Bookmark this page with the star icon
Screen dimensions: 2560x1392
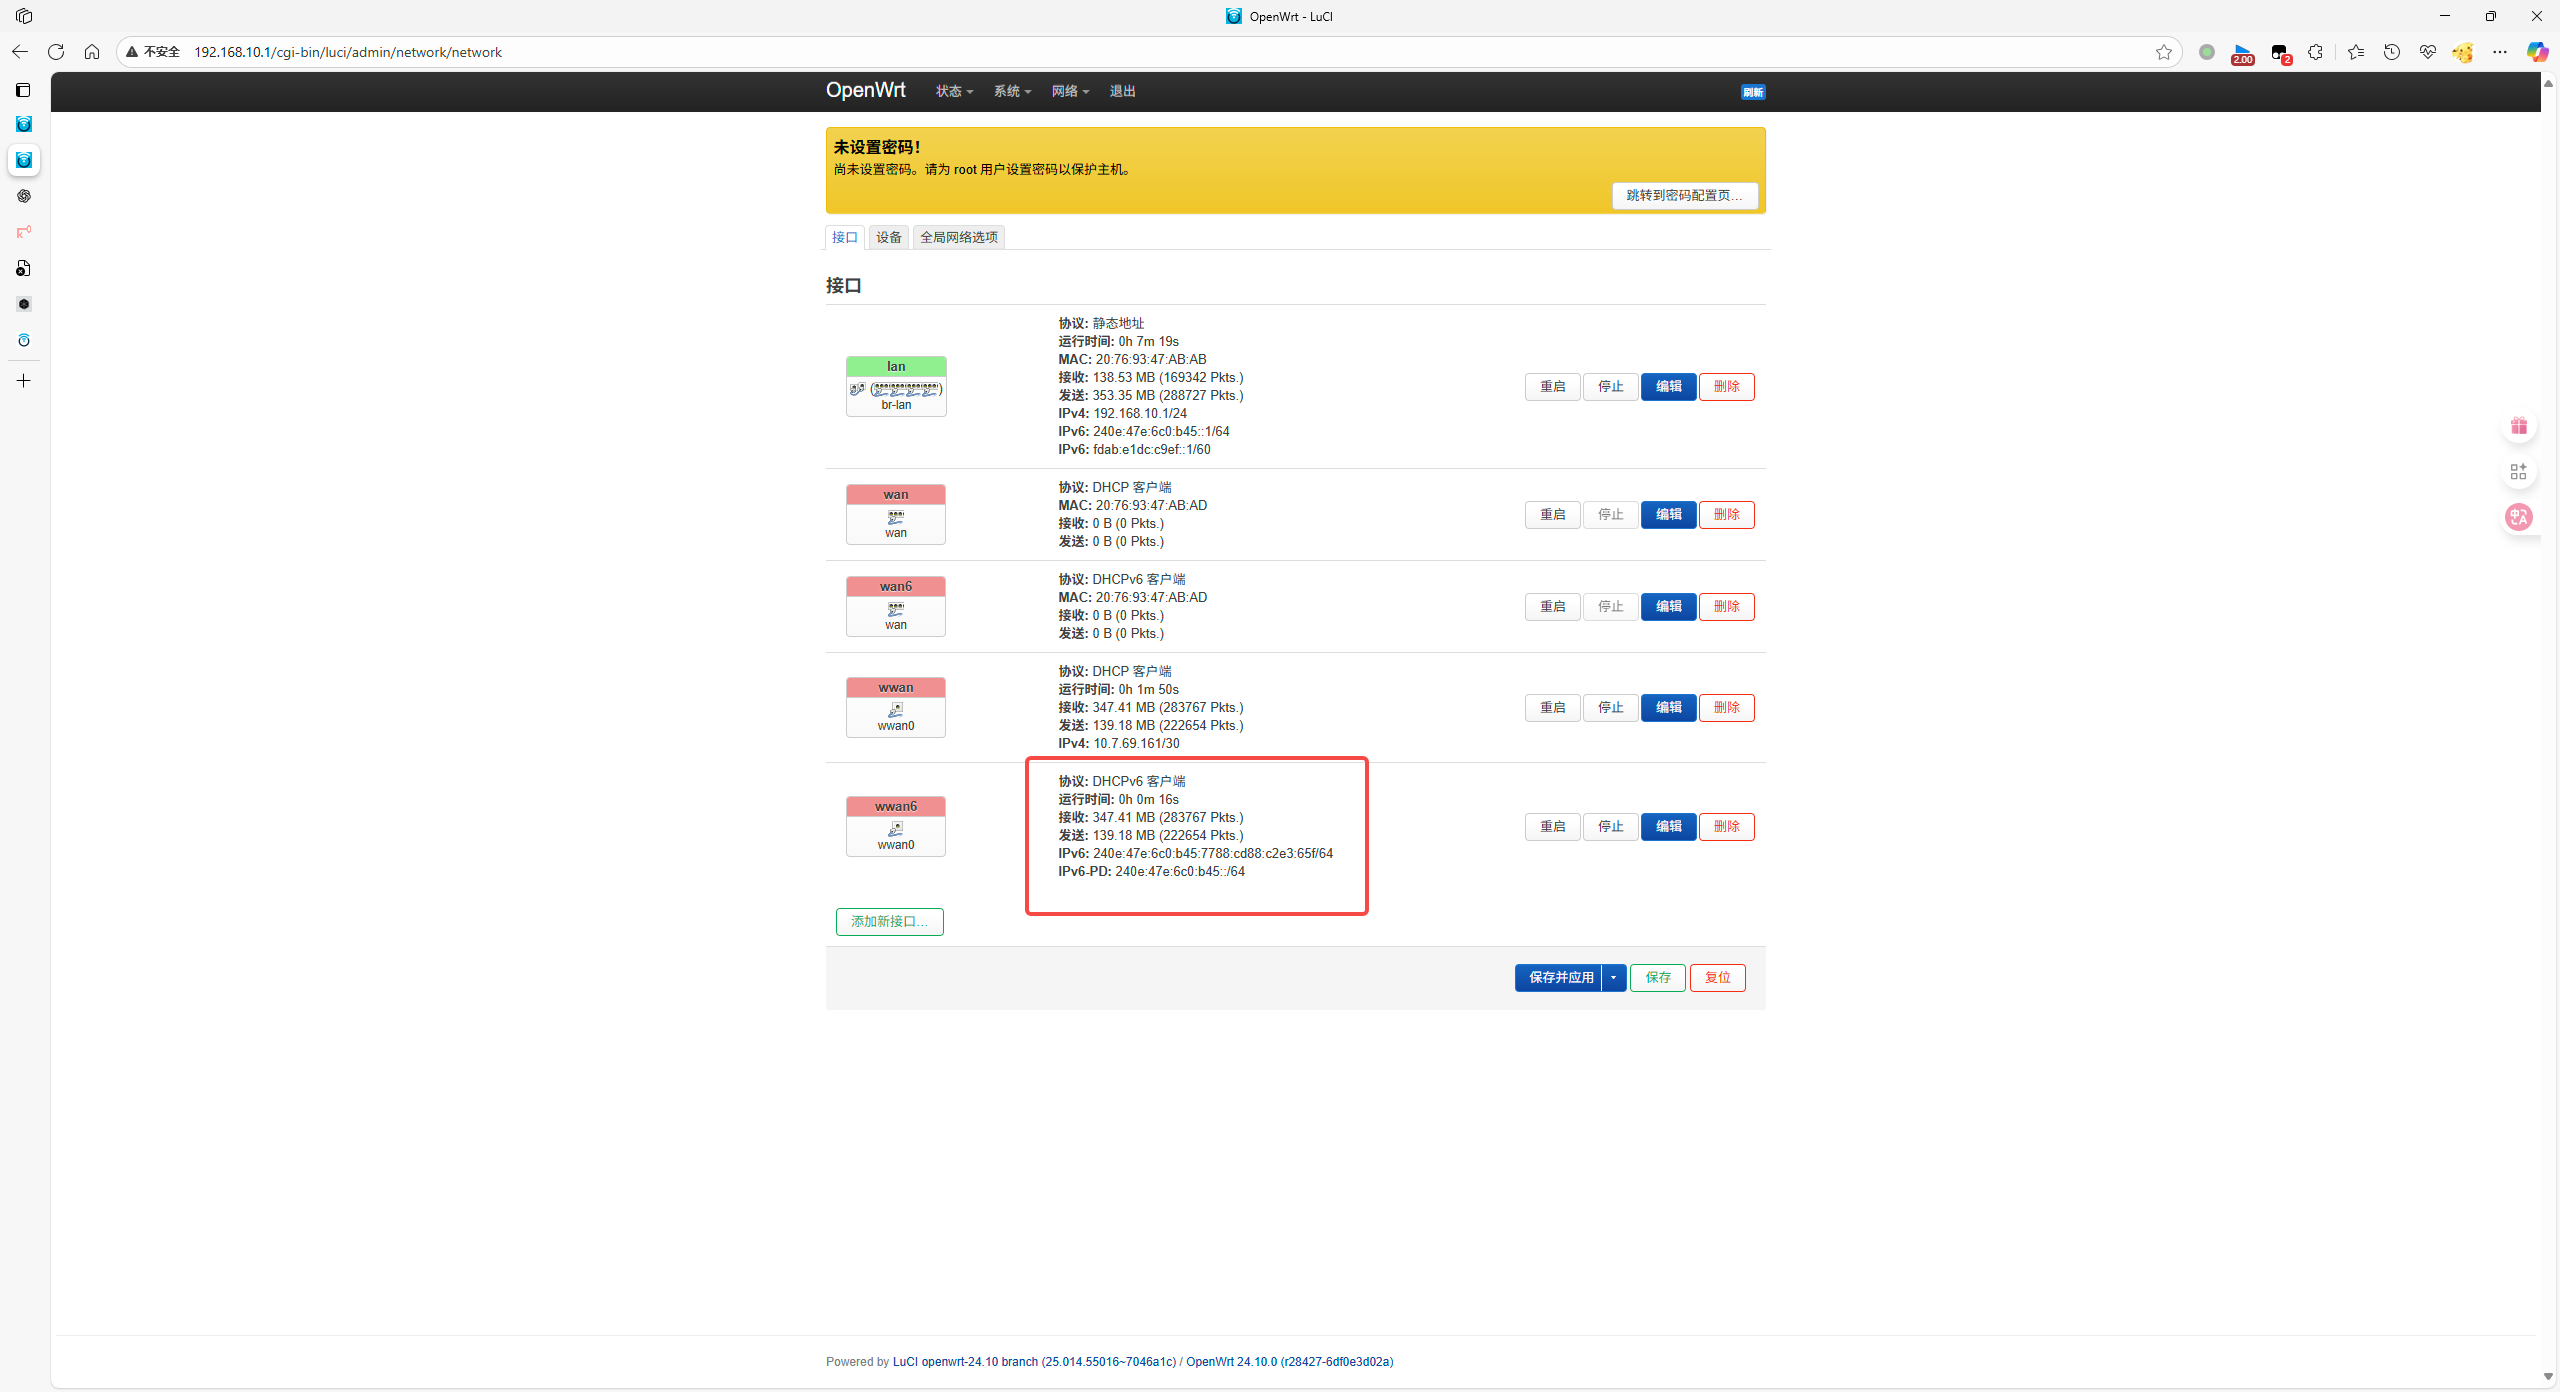[x=2164, y=52]
